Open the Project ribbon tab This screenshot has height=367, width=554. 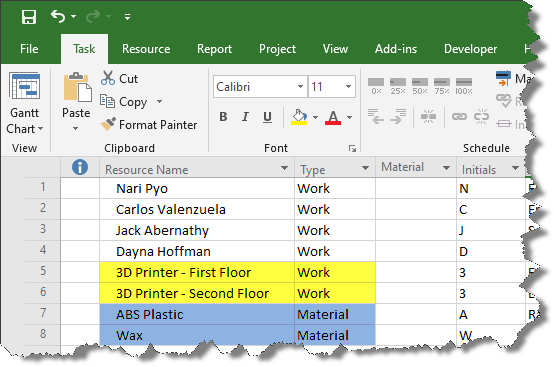click(x=277, y=49)
